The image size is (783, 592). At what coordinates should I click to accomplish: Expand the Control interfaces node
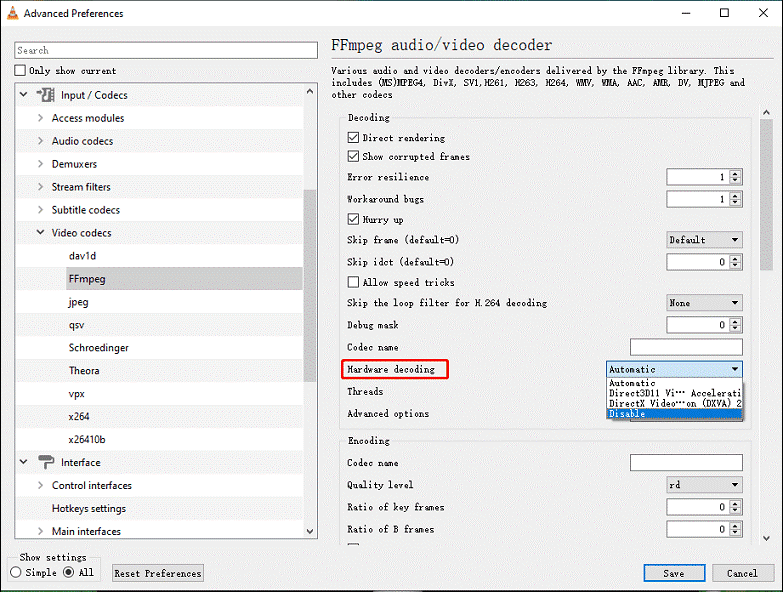tap(40, 485)
